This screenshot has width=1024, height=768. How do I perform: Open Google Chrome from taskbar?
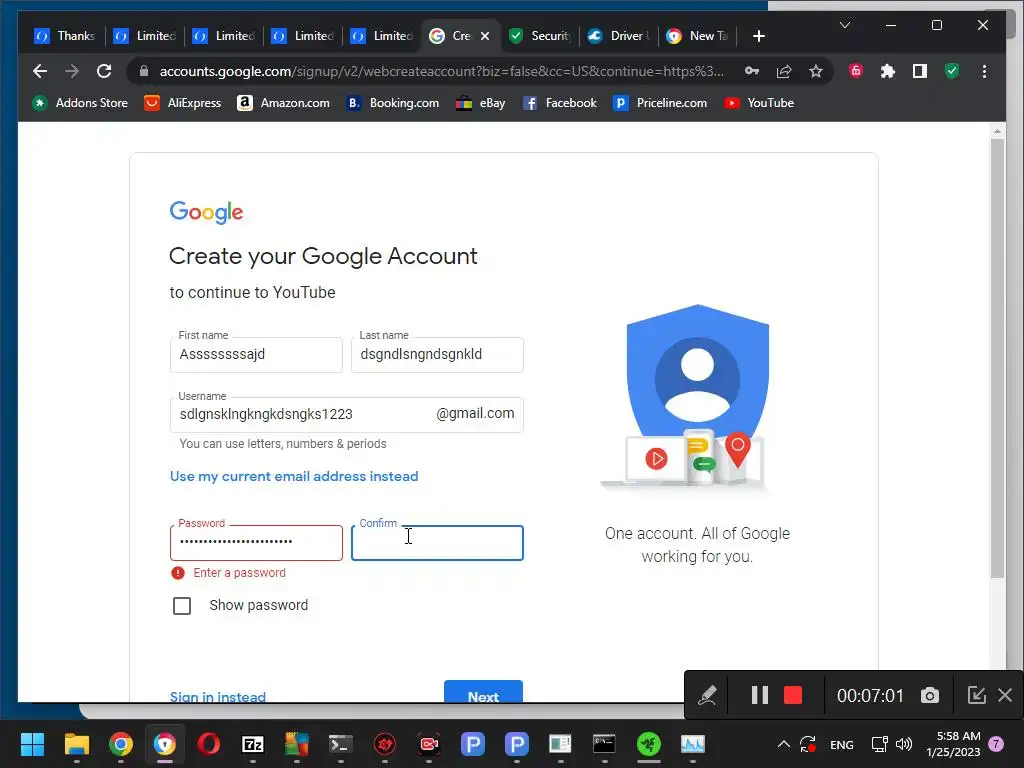121,744
